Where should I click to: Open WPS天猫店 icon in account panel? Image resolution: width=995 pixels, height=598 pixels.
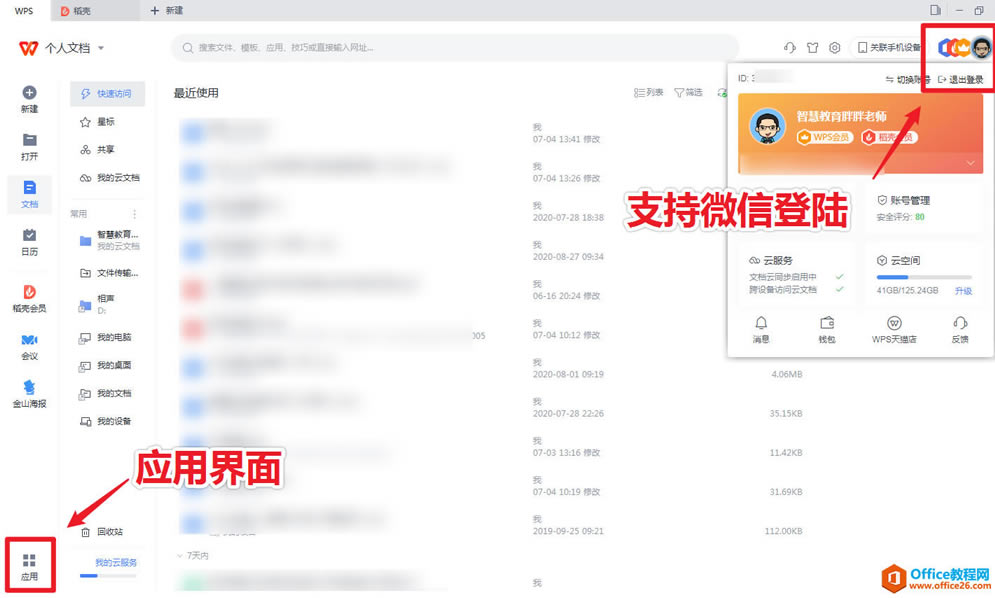(893, 322)
